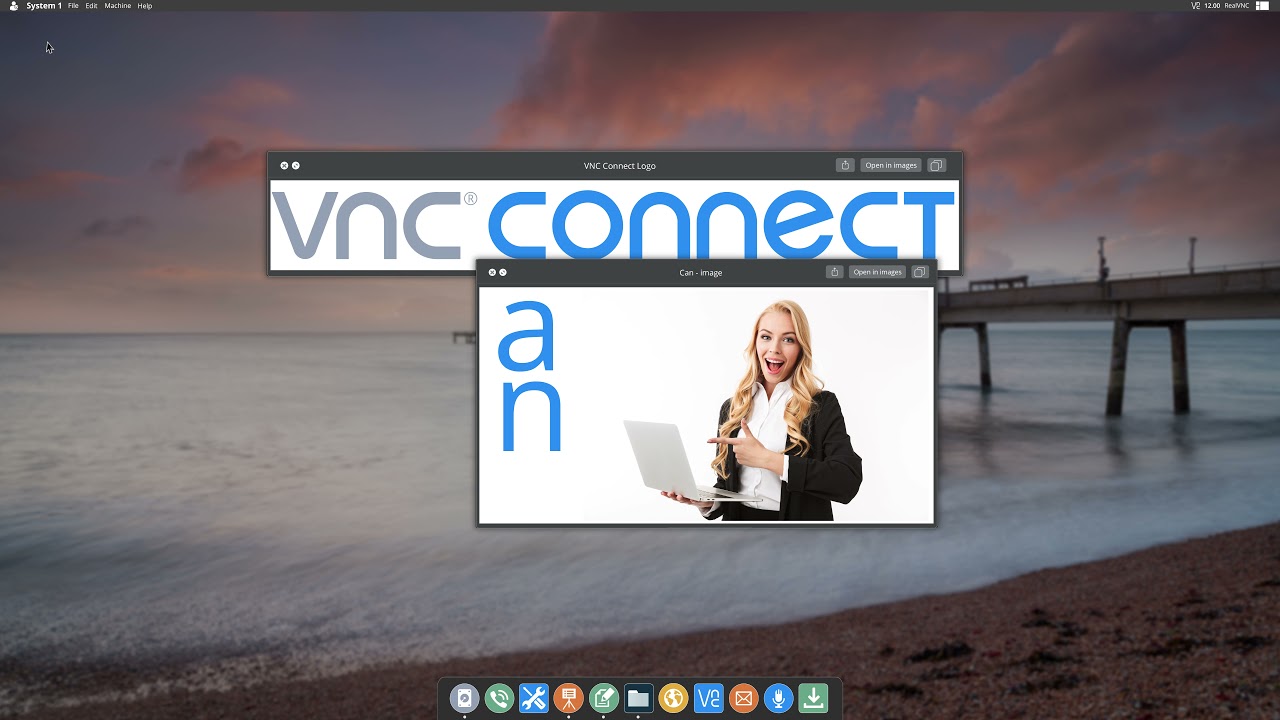1280x720 pixels.
Task: Click Open in images in VNC Connect Logo window
Action: [891, 165]
